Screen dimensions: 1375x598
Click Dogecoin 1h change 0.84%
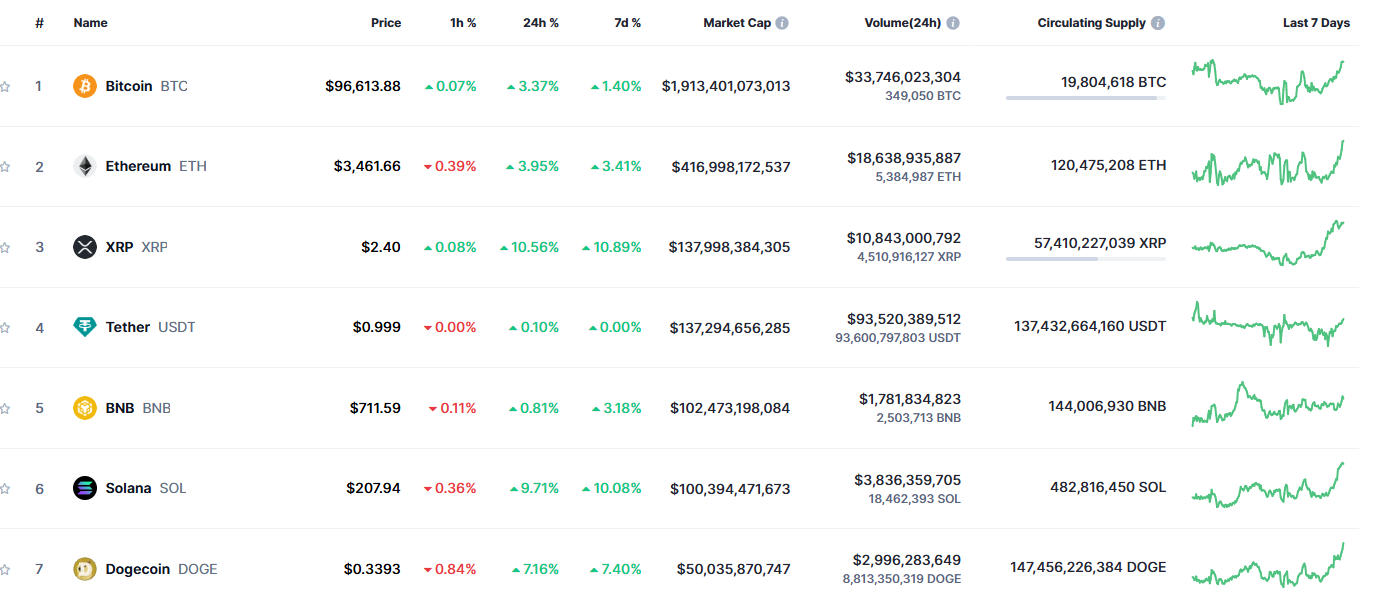click(450, 569)
